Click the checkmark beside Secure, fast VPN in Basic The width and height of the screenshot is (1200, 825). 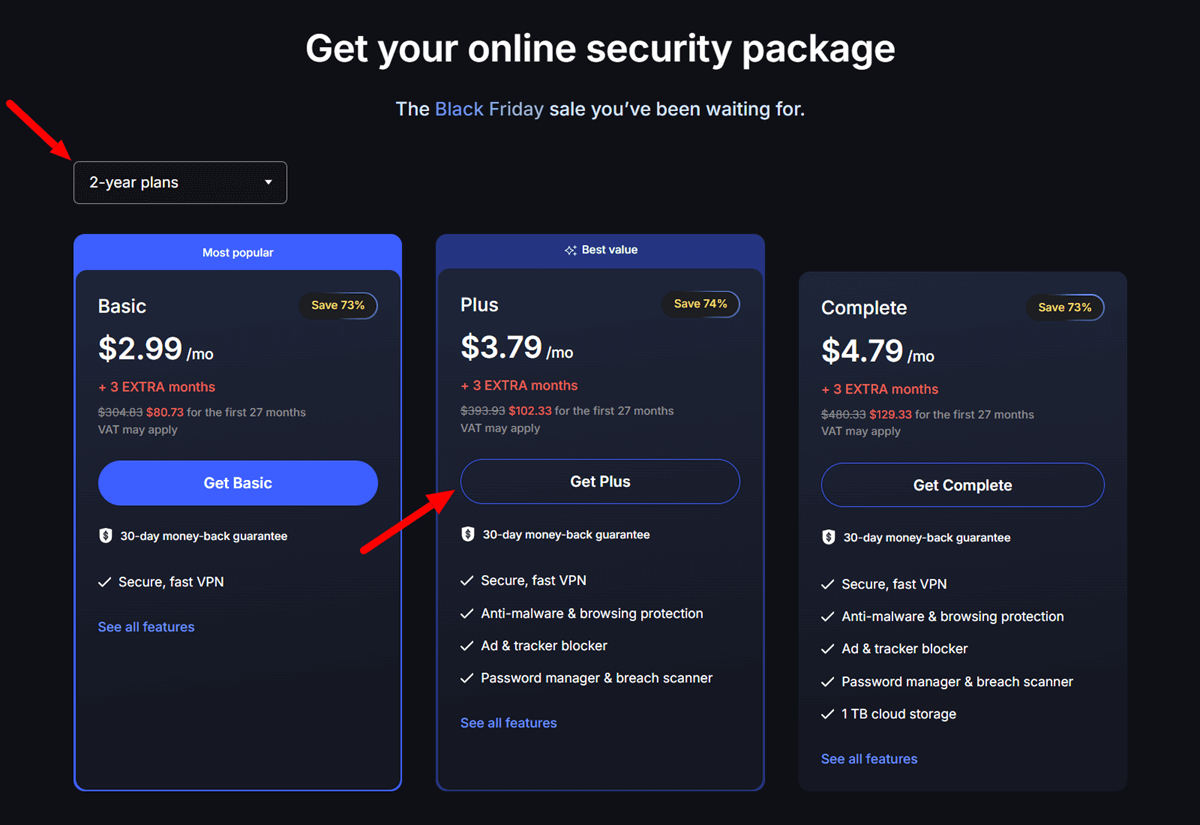pyautogui.click(x=105, y=581)
